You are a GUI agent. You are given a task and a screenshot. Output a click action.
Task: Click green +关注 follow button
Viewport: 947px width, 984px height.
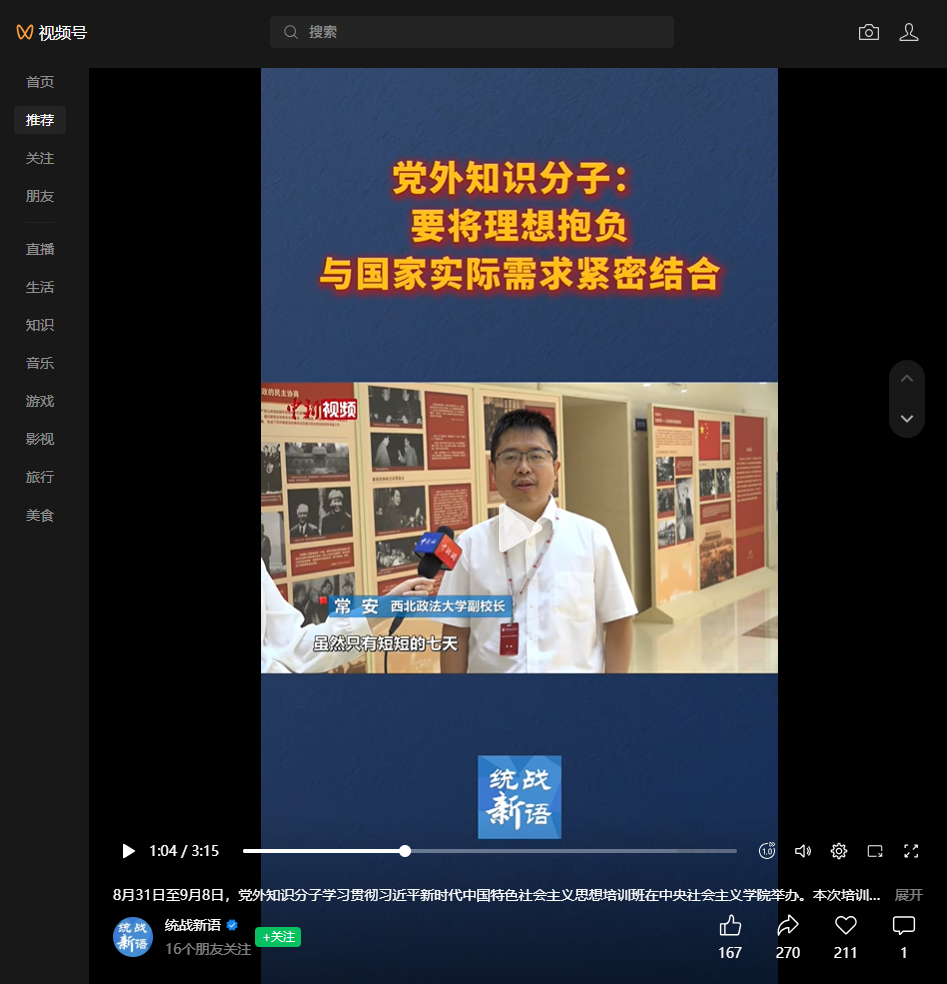(278, 937)
